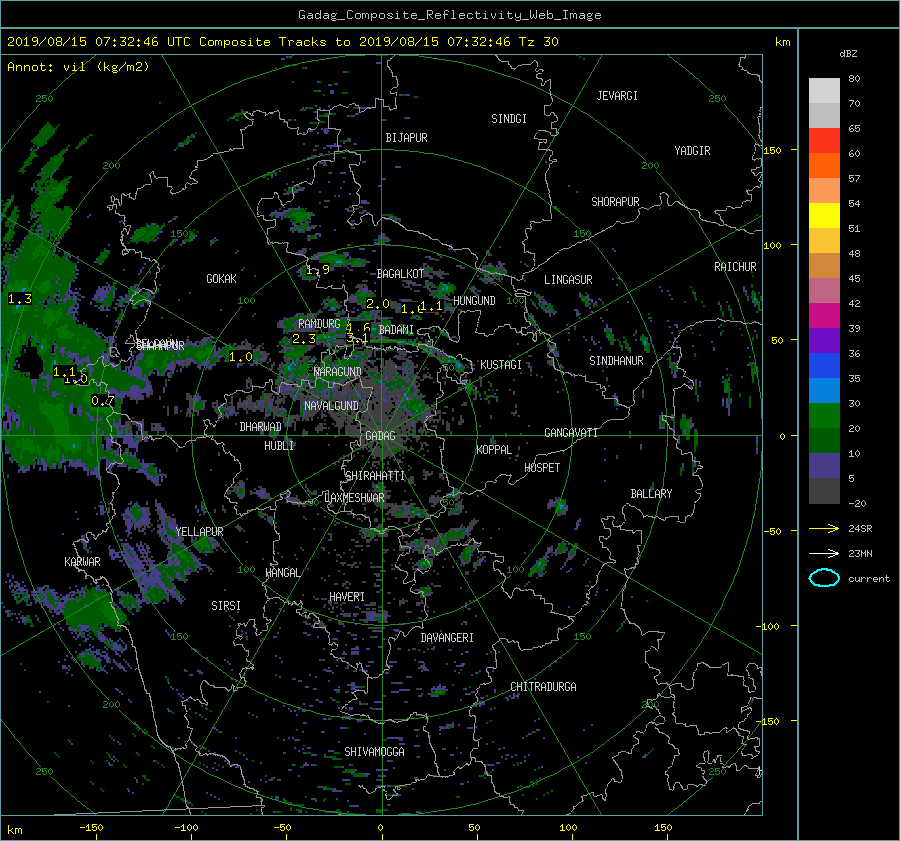Click the 3.1 VIL storm annotation
Image resolution: width=900 pixels, height=841 pixels.
coord(357,338)
